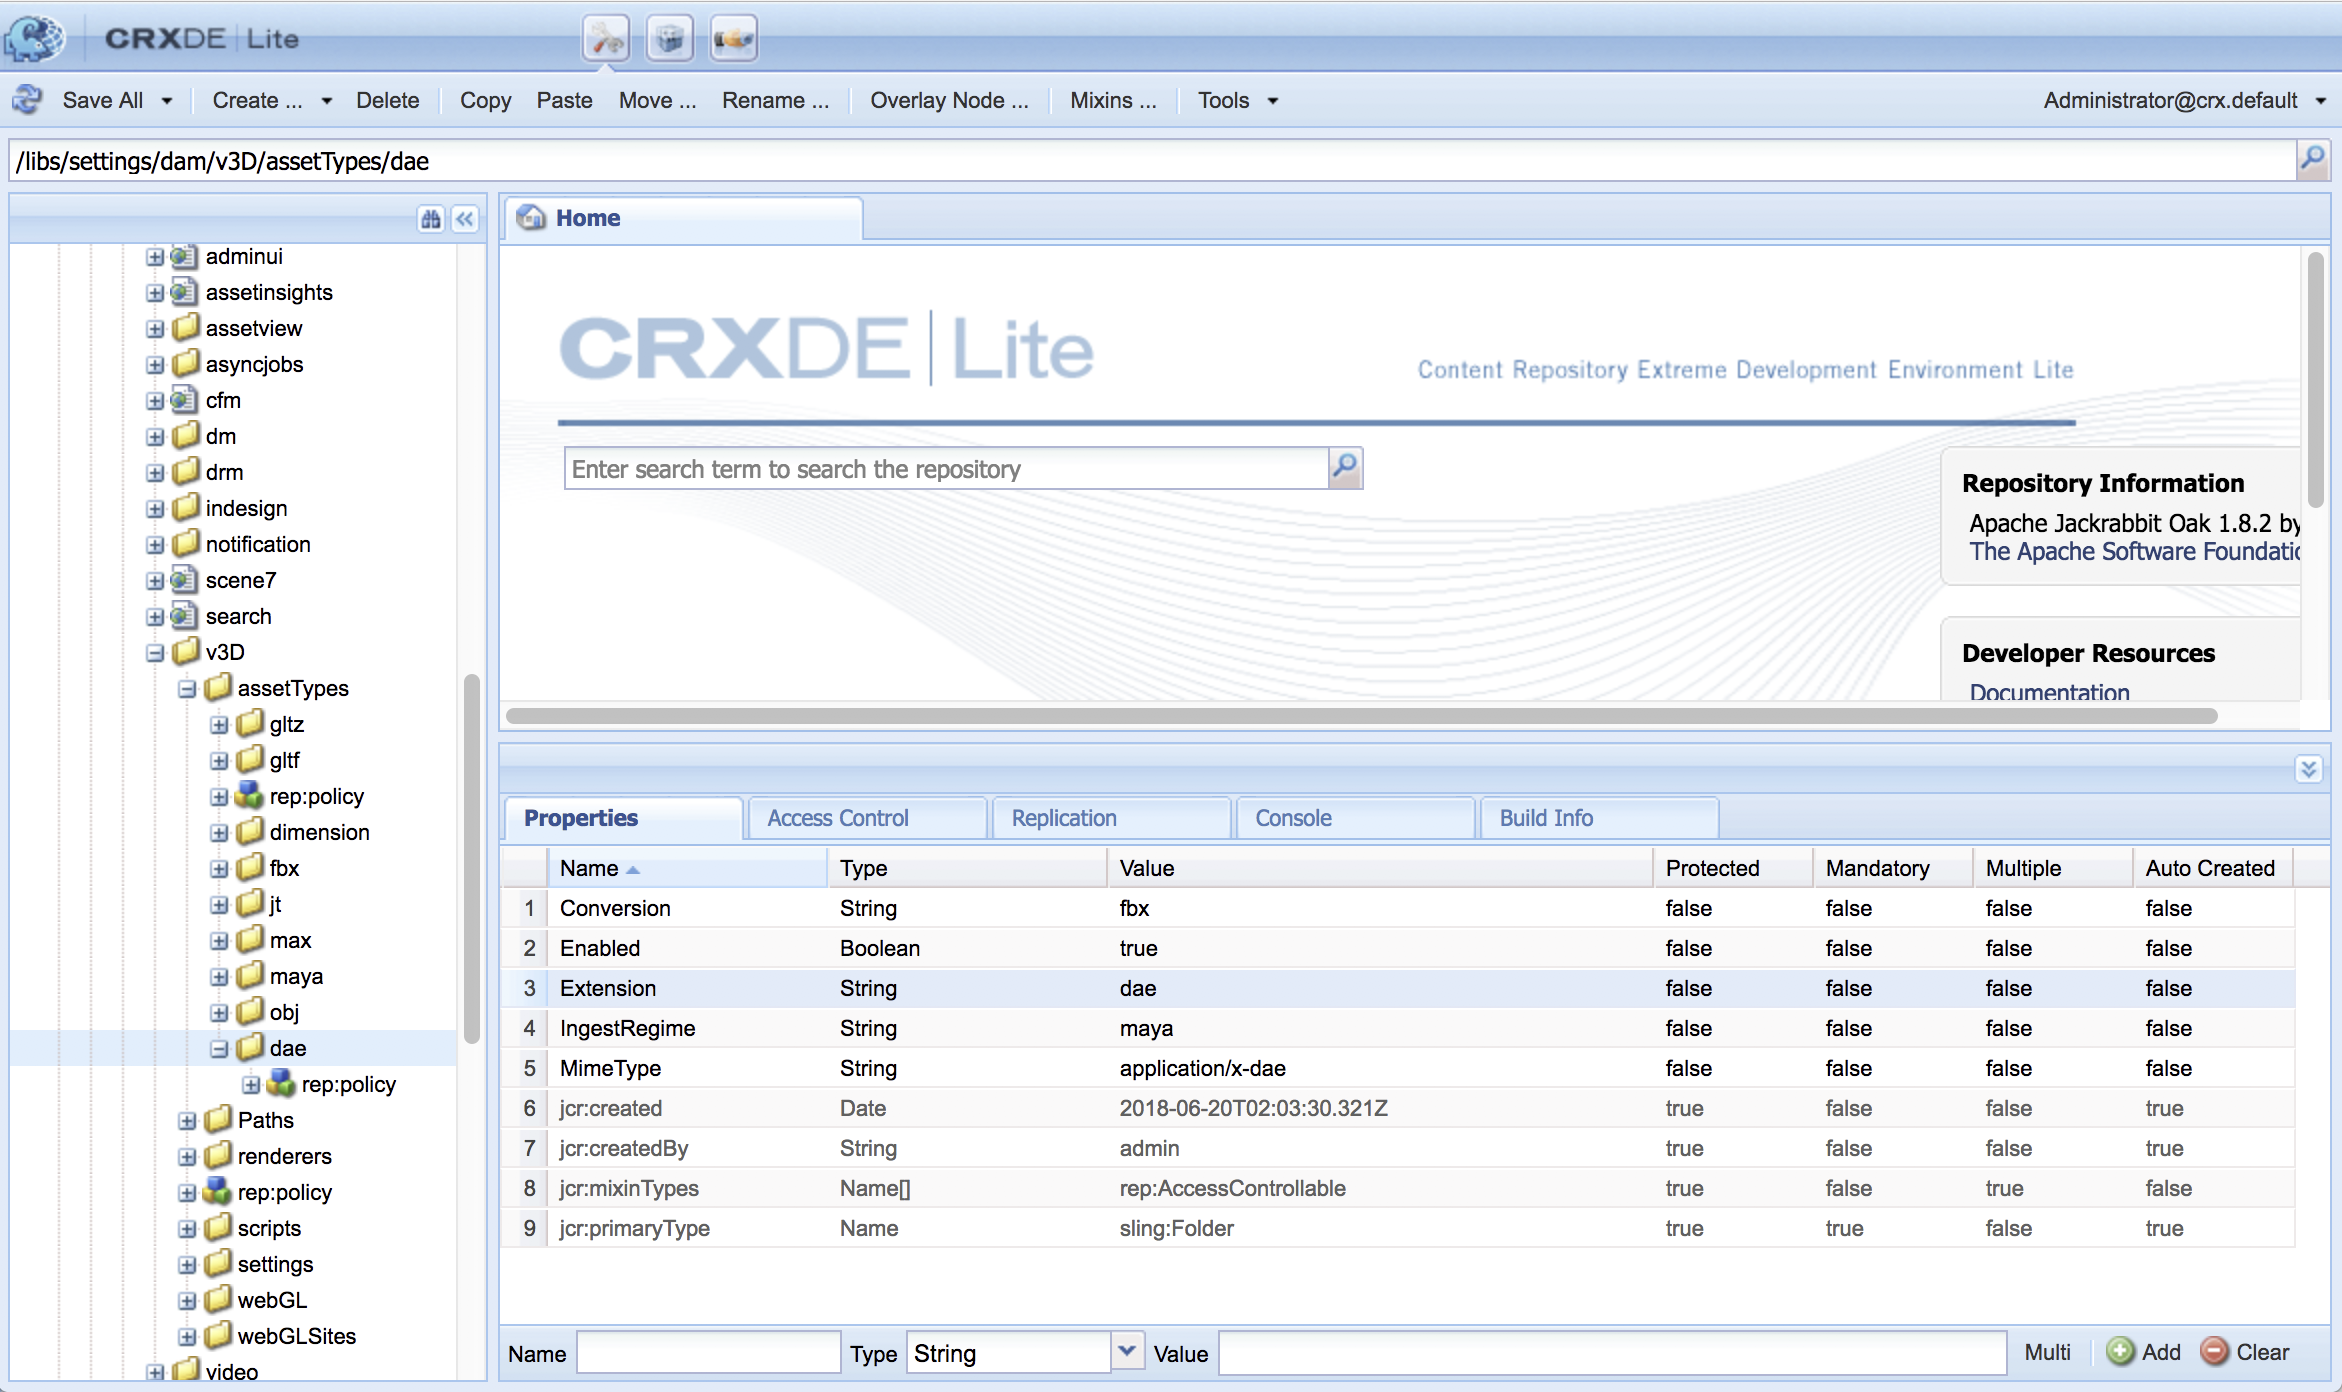Switch to the Console tab
The height and width of the screenshot is (1392, 2342).
(x=1355, y=818)
